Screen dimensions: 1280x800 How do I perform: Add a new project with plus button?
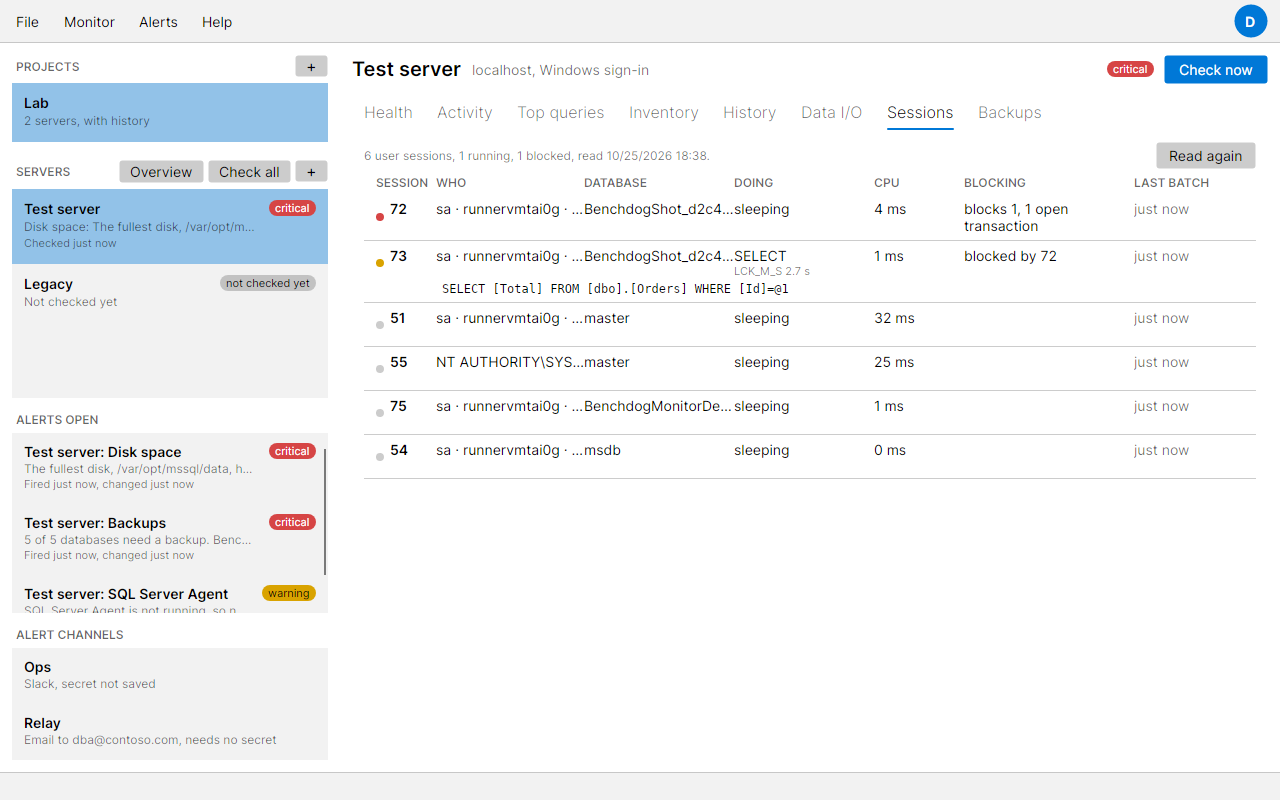pyautogui.click(x=311, y=66)
